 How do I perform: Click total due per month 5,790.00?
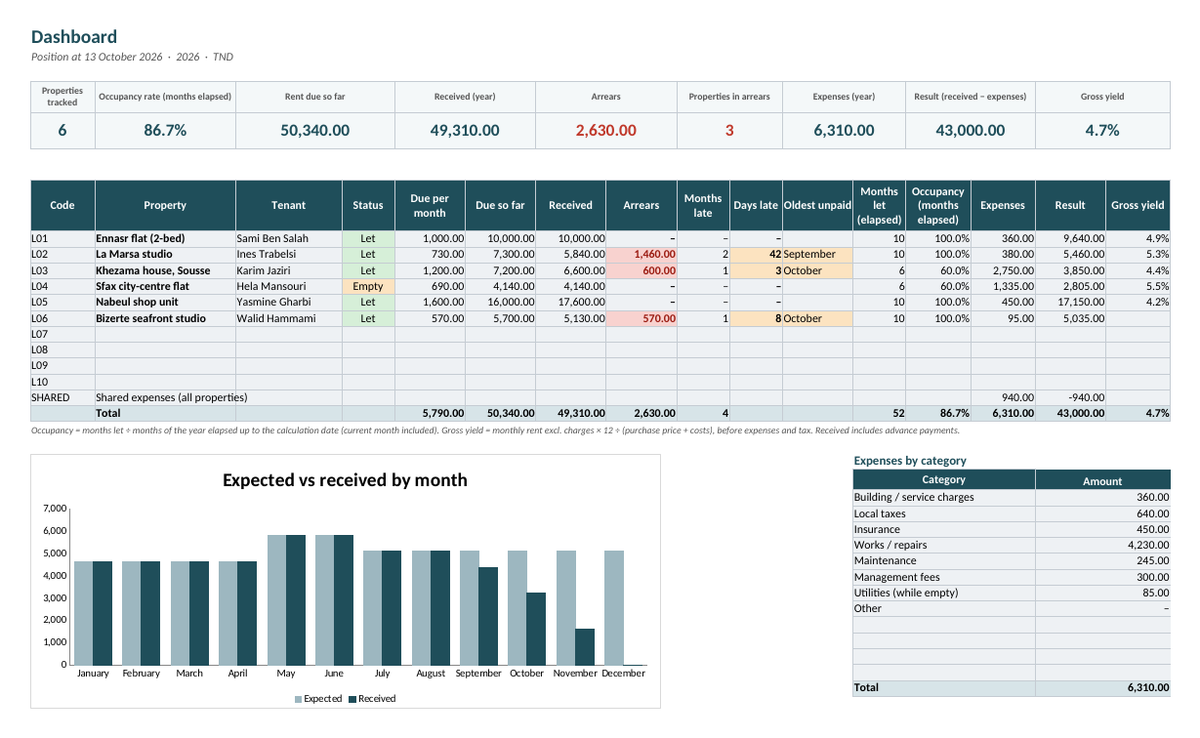(x=431, y=413)
